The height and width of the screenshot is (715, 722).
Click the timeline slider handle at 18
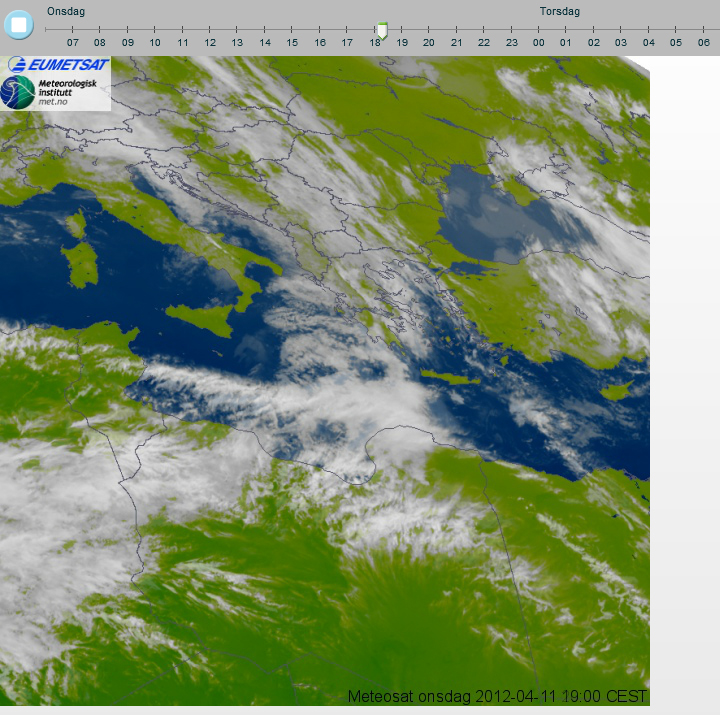point(381,31)
